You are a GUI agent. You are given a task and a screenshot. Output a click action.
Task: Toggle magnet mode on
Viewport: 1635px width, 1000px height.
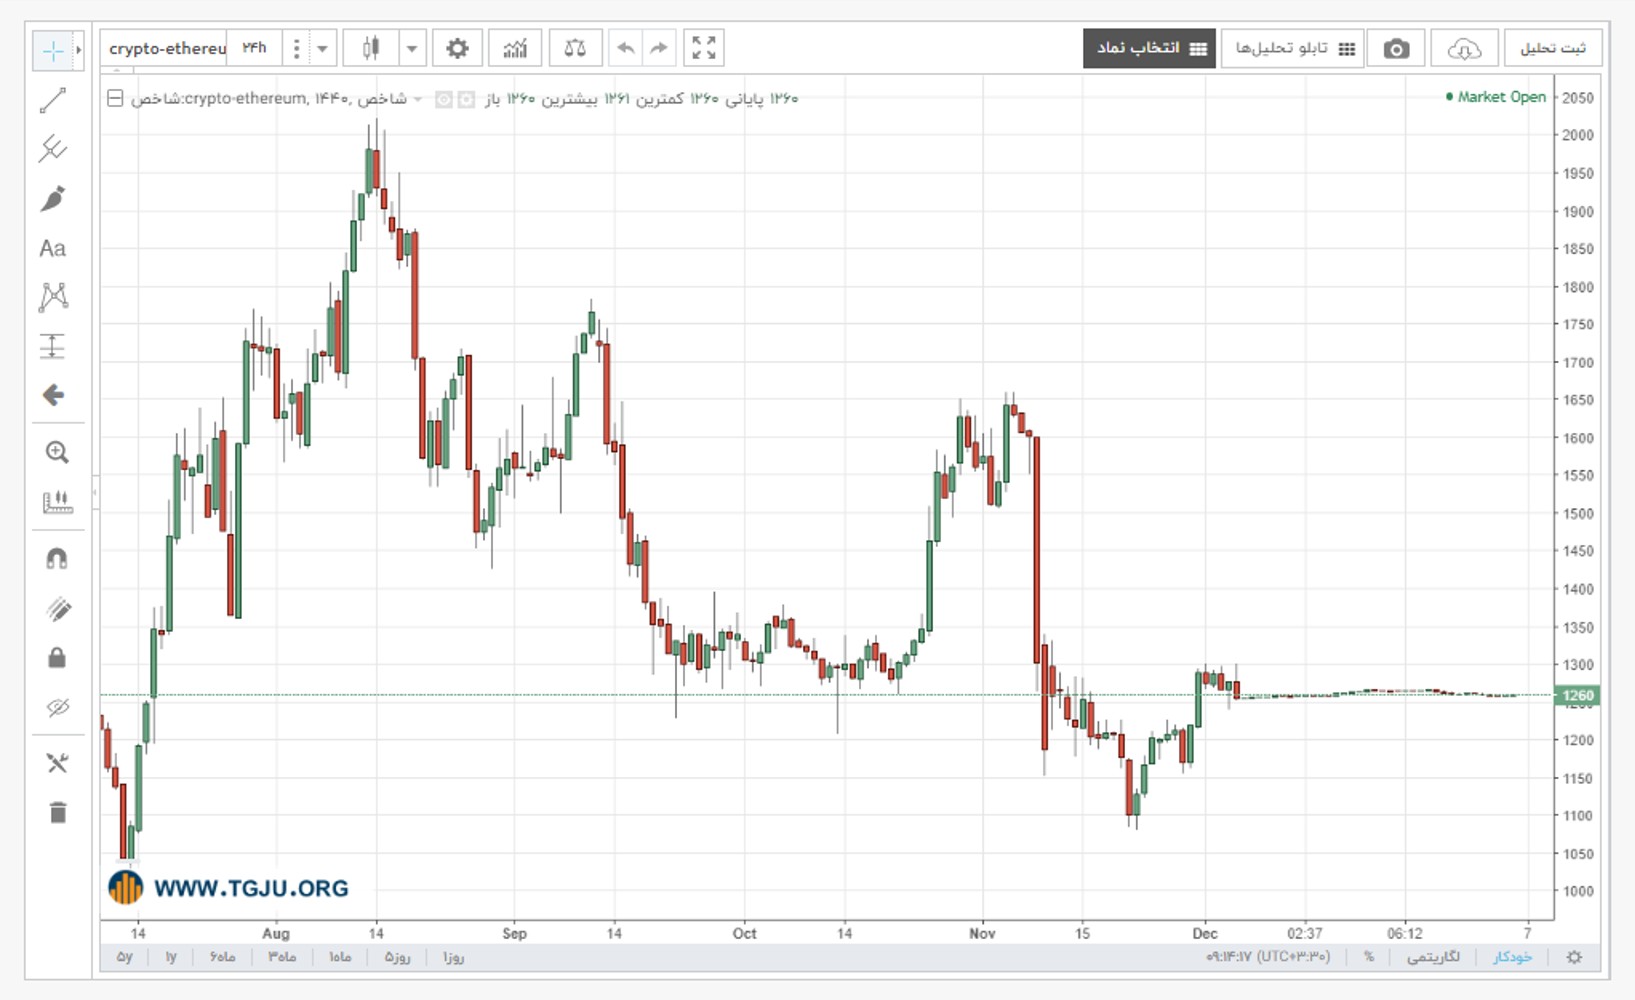(x=57, y=559)
